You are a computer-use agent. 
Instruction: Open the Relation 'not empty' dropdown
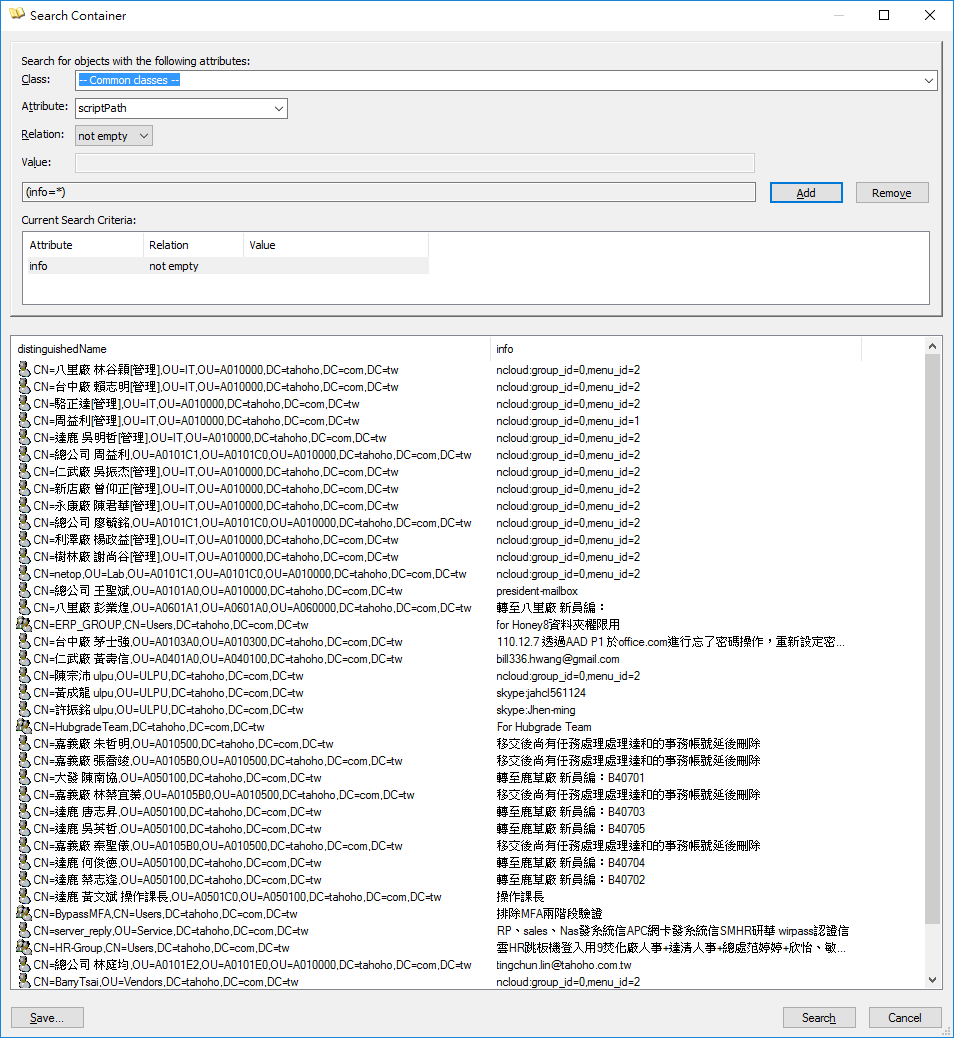coord(144,136)
